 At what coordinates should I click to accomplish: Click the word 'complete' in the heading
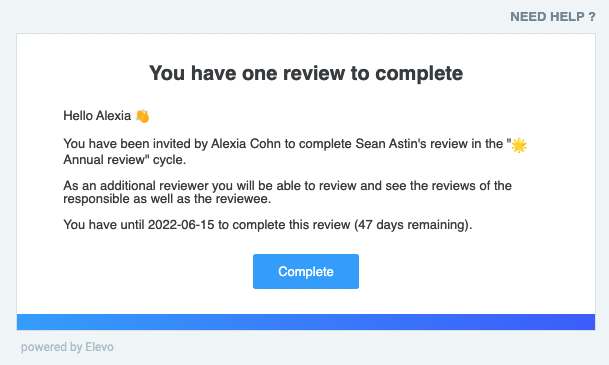point(419,73)
